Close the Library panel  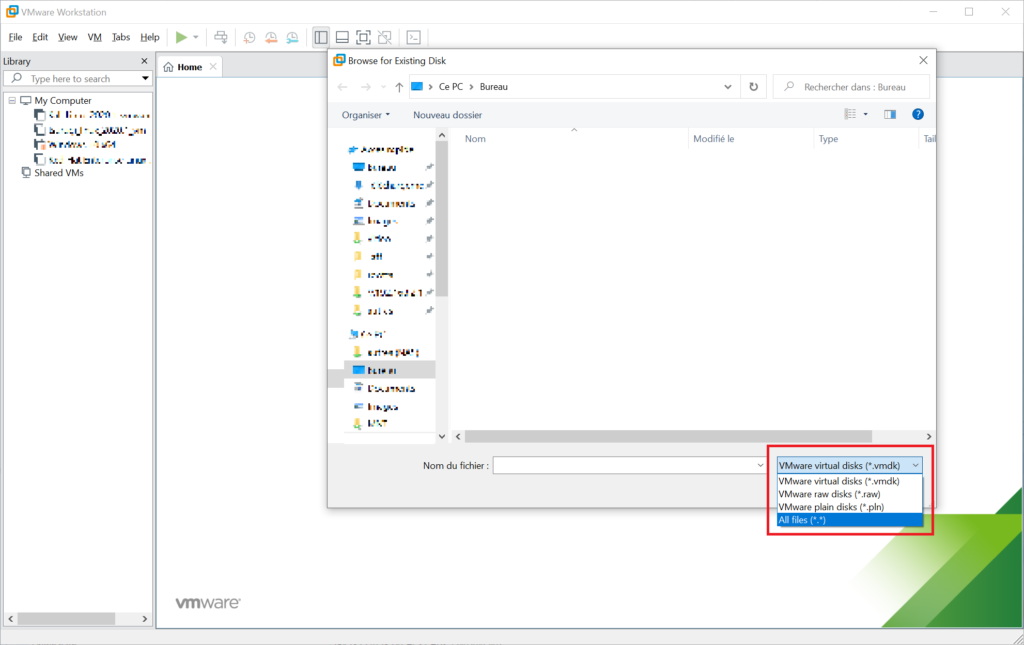tap(144, 61)
